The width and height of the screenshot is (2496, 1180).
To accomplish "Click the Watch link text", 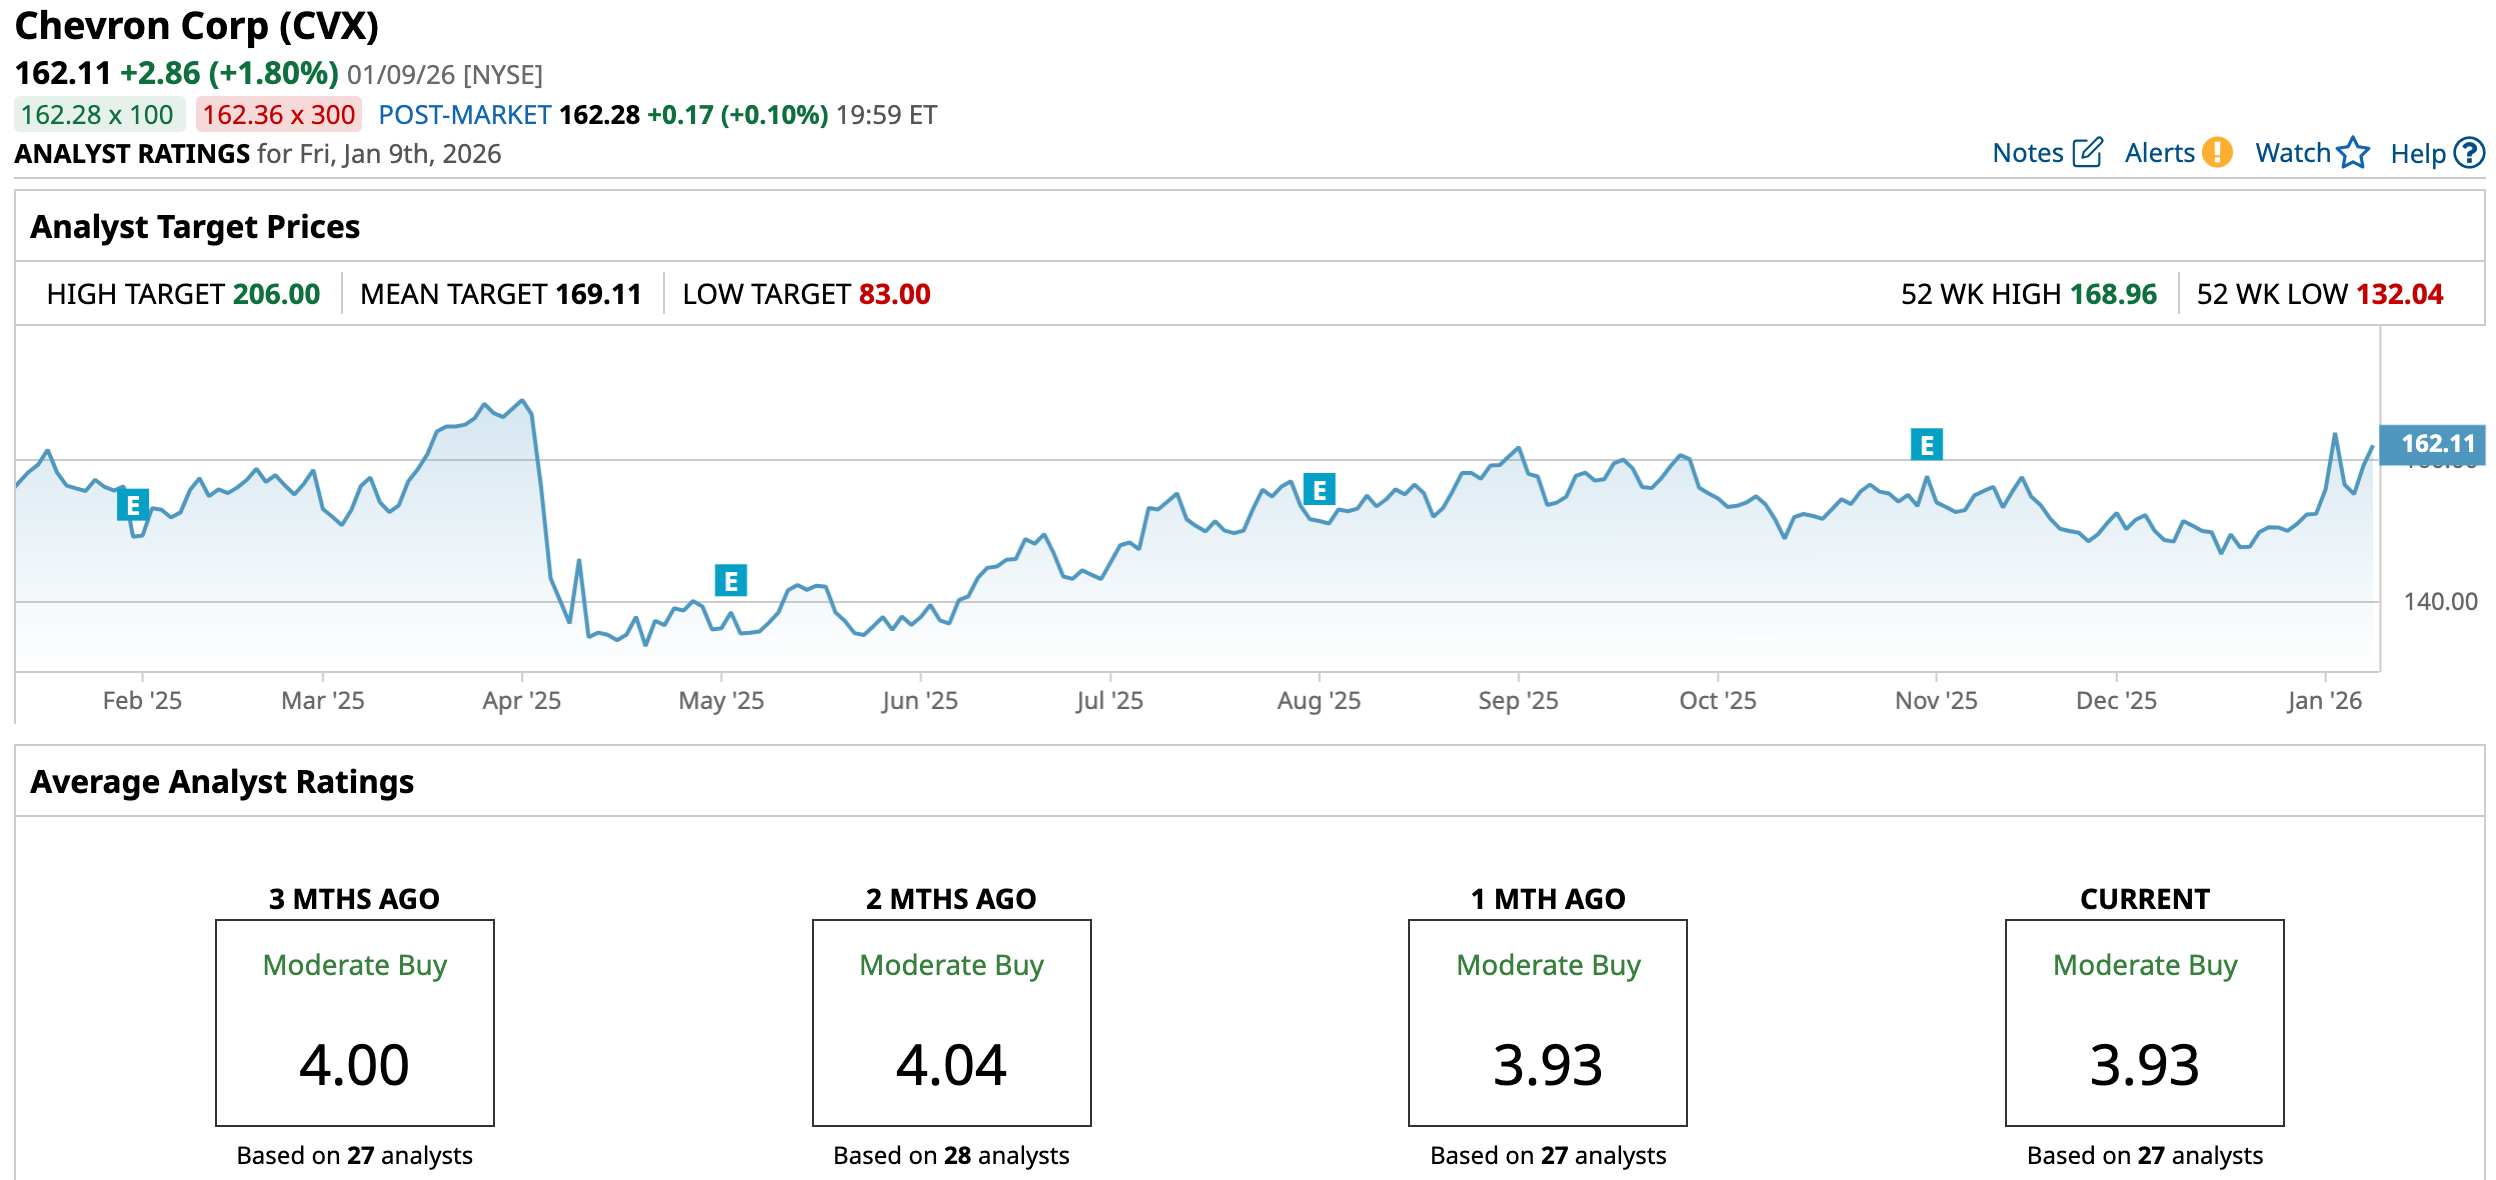I will tap(2292, 153).
